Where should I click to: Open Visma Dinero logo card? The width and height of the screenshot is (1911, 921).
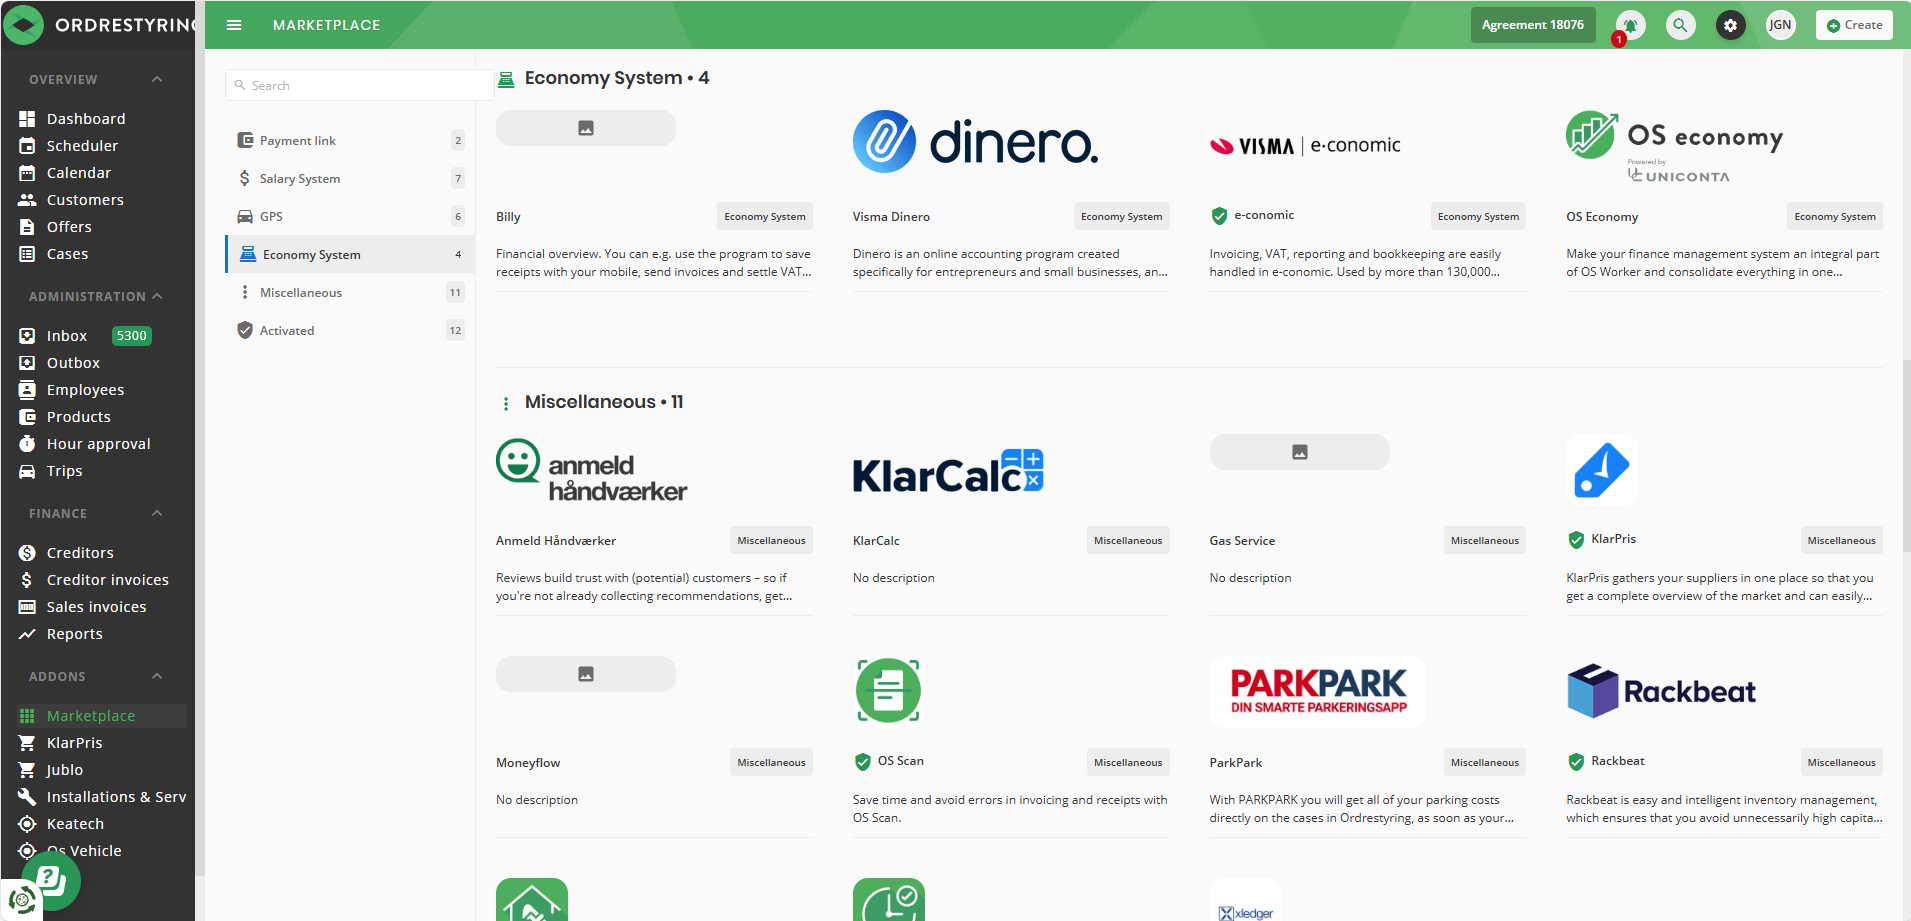click(975, 142)
